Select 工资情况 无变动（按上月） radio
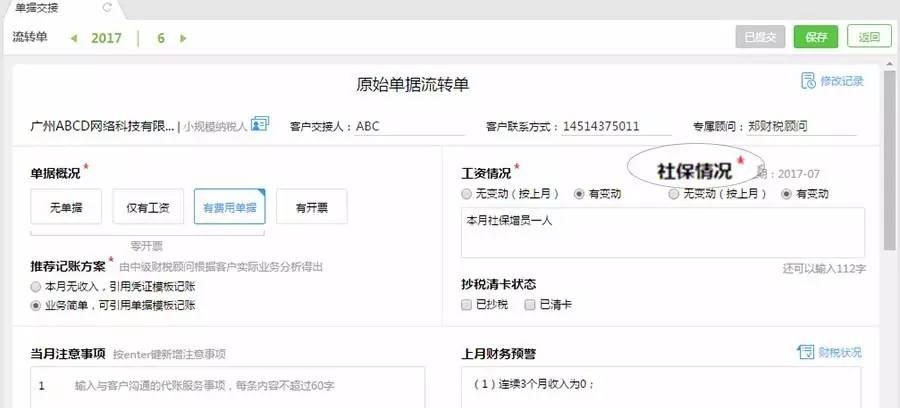900x408 pixels. click(466, 194)
